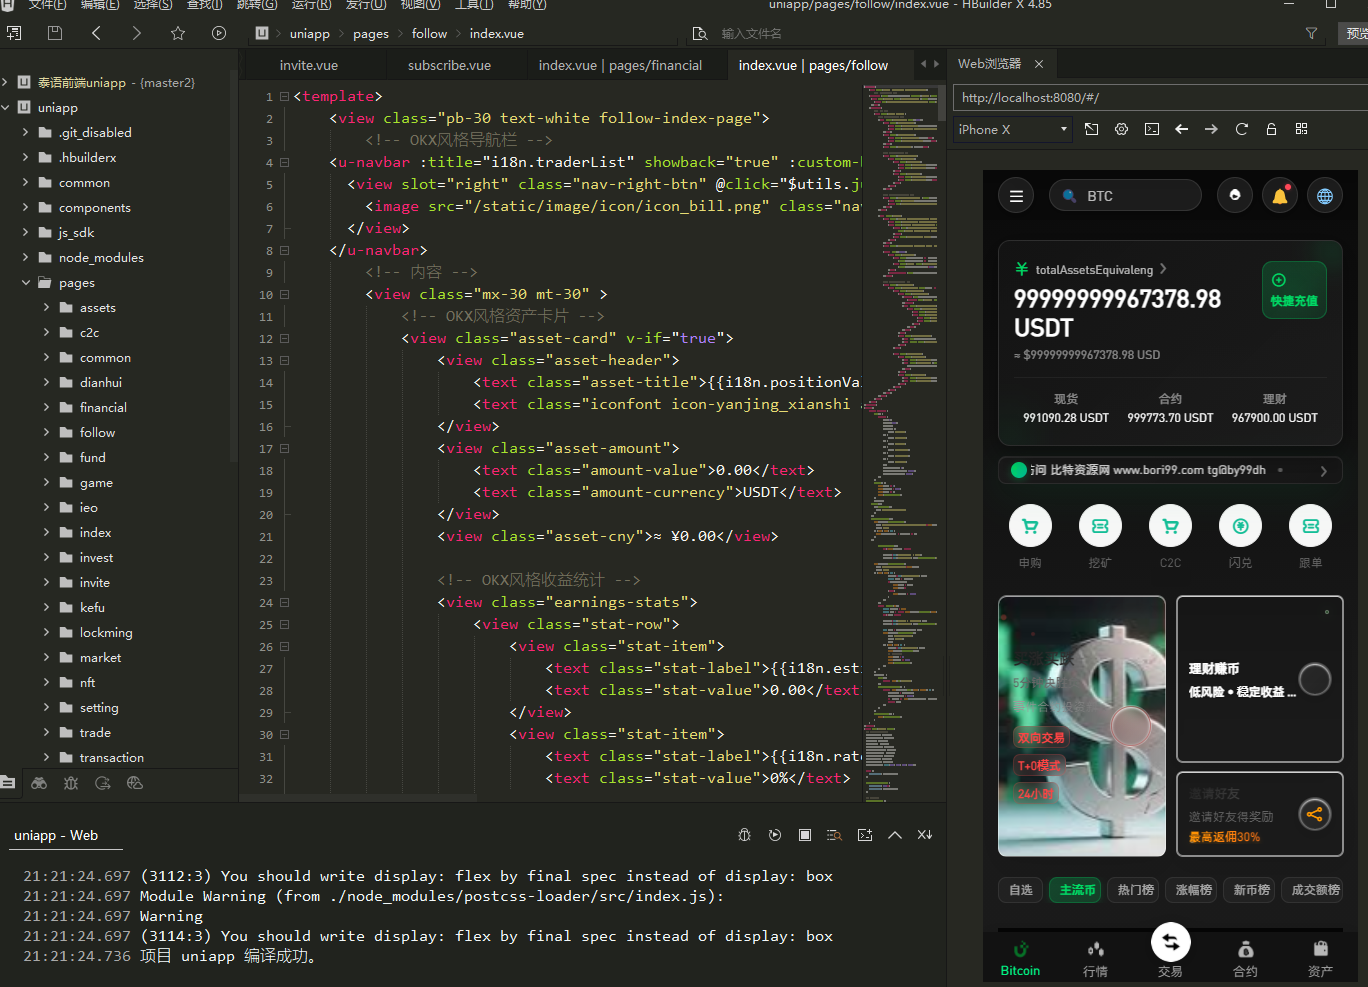Click the save file icon in toolbar
The image size is (1368, 987).
click(55, 33)
